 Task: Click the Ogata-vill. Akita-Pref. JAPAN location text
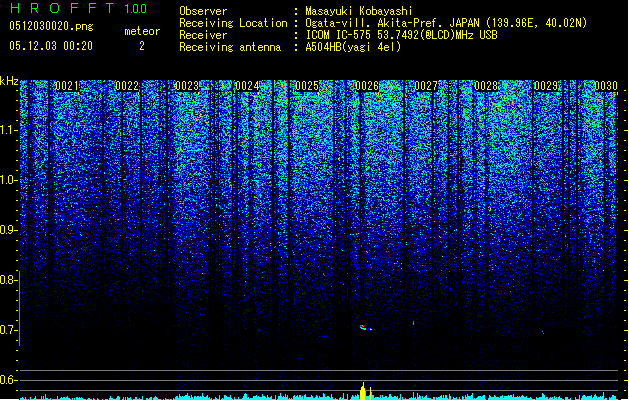(446, 23)
